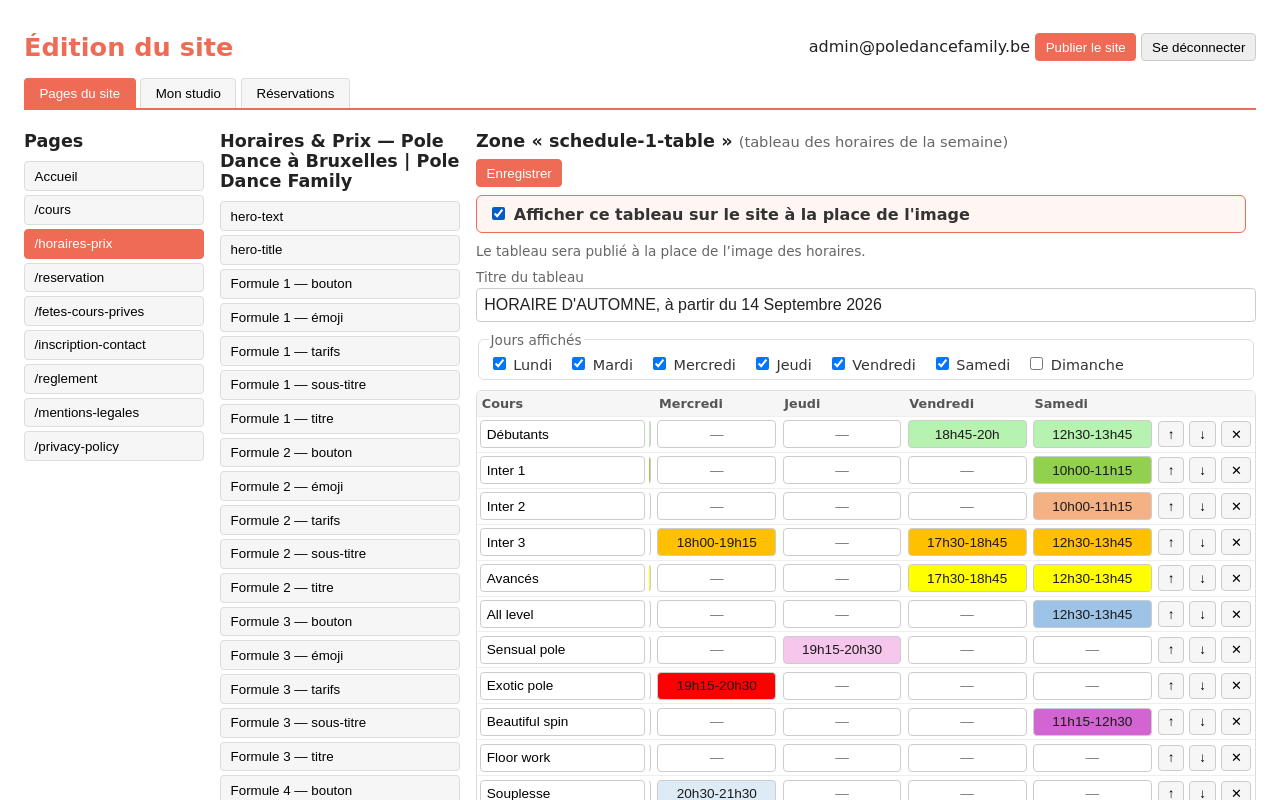Move the Inter 1 row down
The width and height of the screenshot is (1280, 800).
1202,470
